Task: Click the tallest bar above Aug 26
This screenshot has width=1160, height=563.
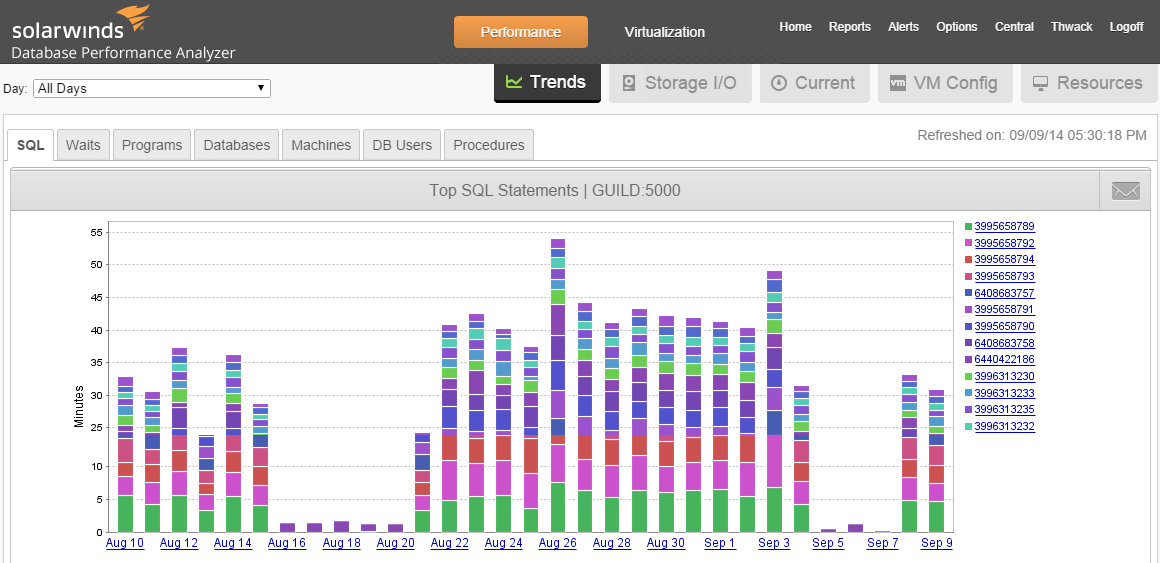Action: pos(558,385)
